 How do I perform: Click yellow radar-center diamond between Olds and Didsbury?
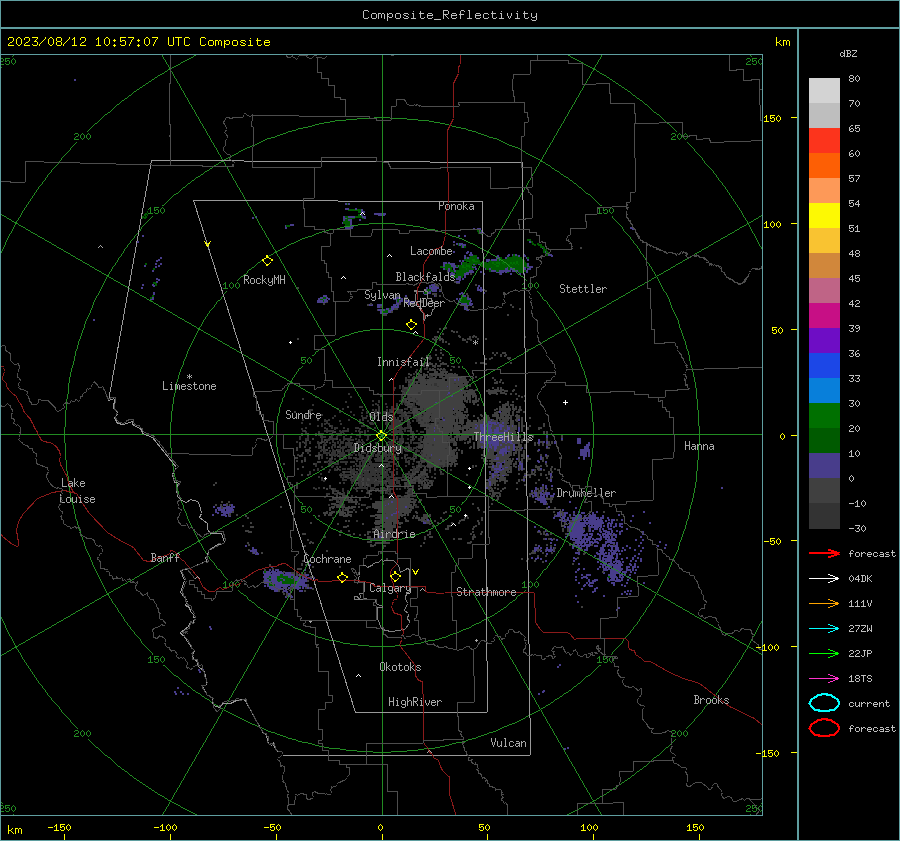pyautogui.click(x=381, y=435)
